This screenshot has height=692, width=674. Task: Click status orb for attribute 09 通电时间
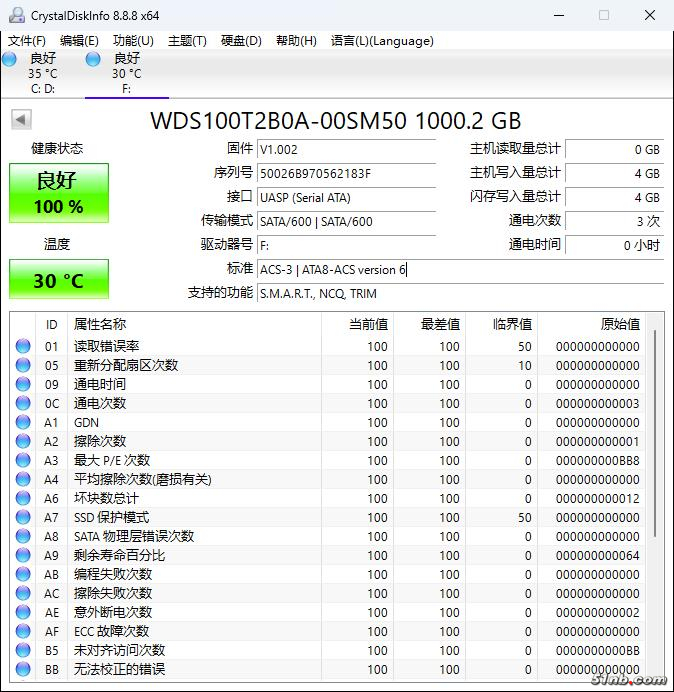tap(23, 384)
